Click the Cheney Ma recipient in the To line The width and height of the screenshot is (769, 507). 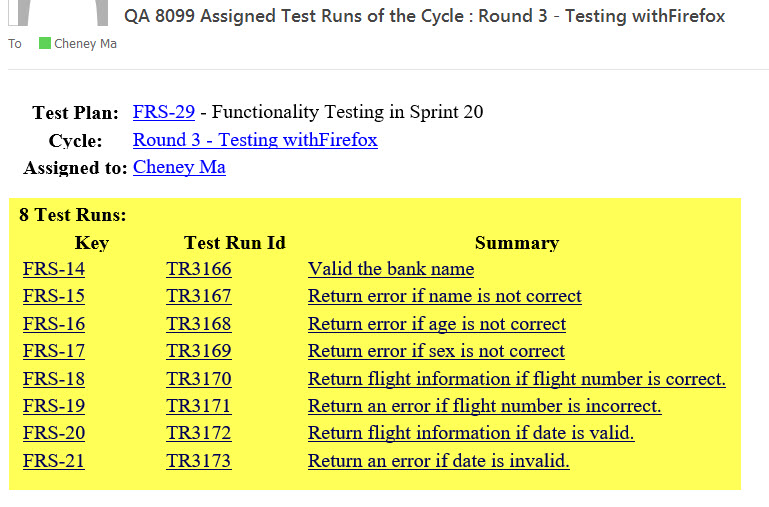(85, 44)
